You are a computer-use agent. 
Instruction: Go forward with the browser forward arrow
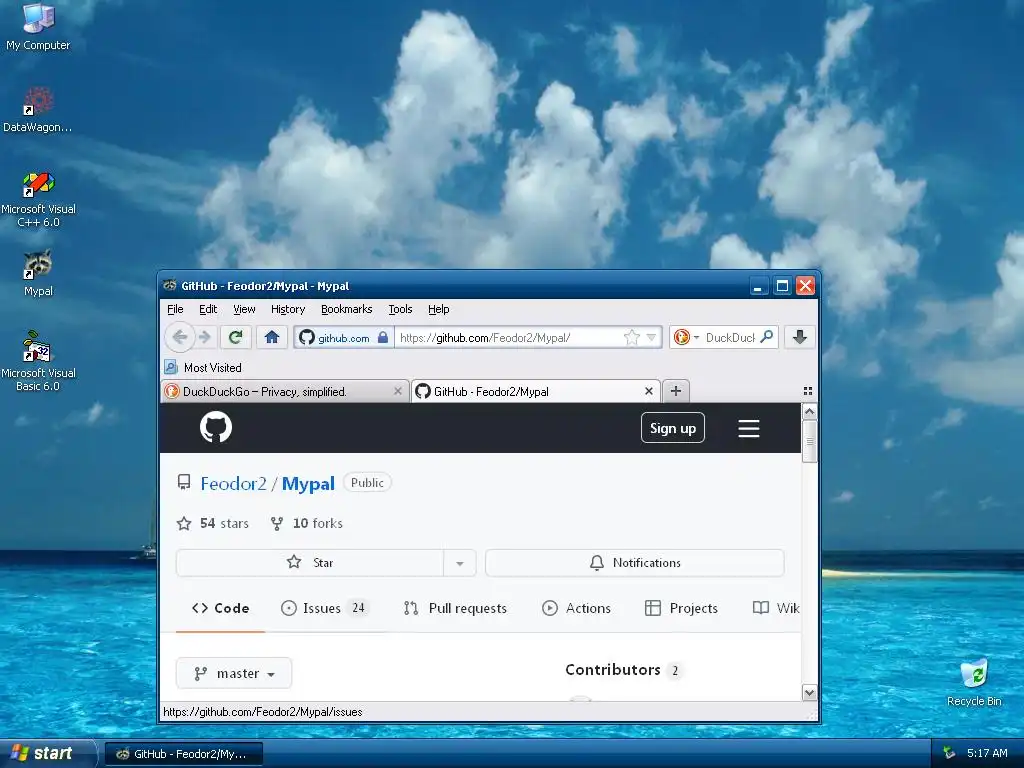(204, 337)
